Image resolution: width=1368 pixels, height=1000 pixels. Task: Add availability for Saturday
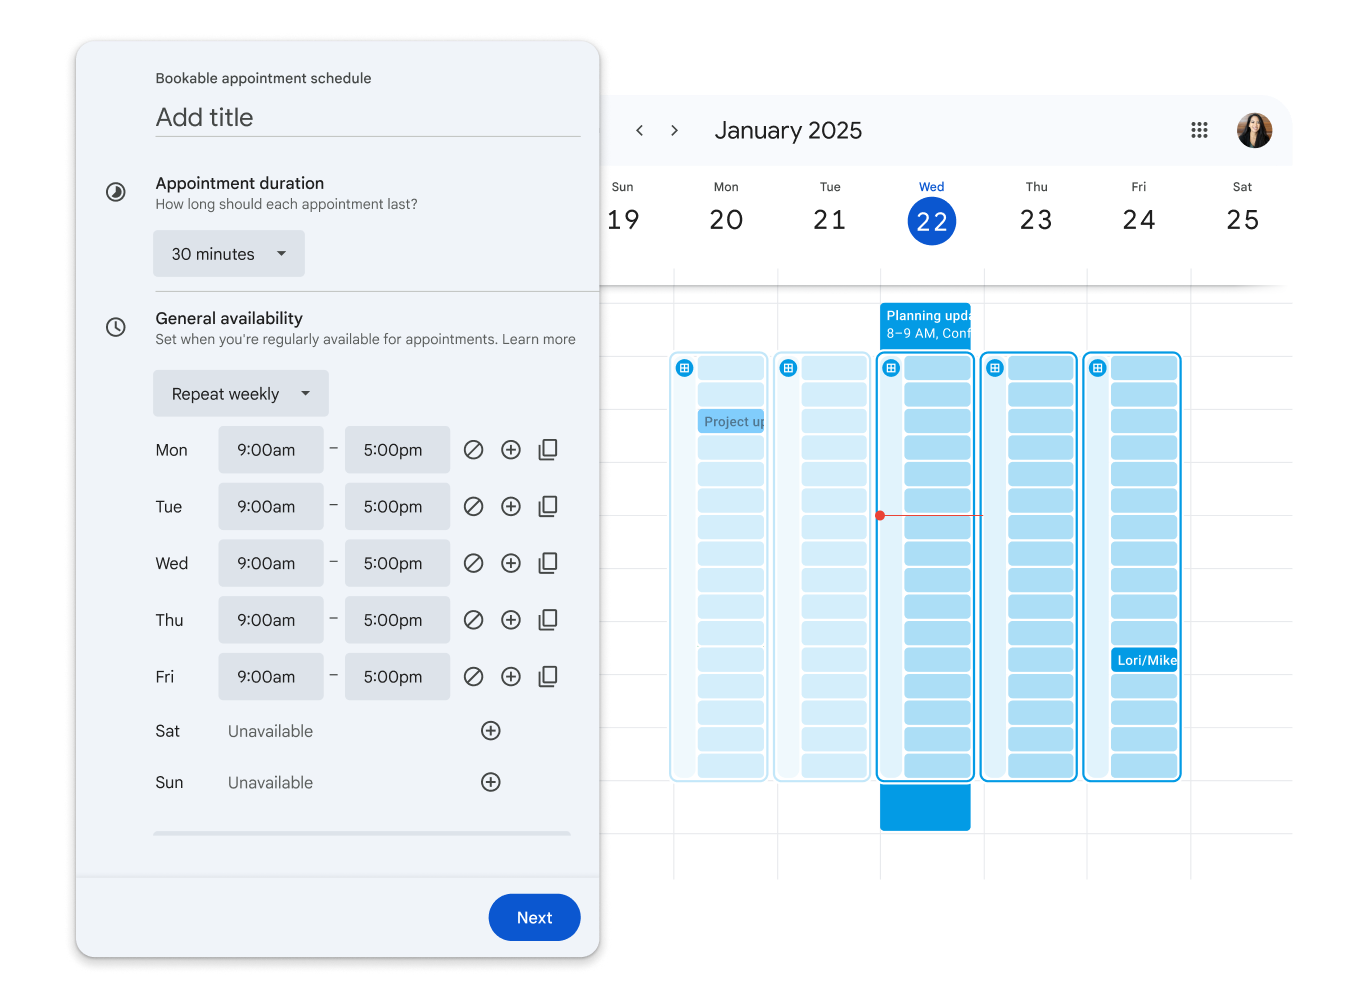490,730
